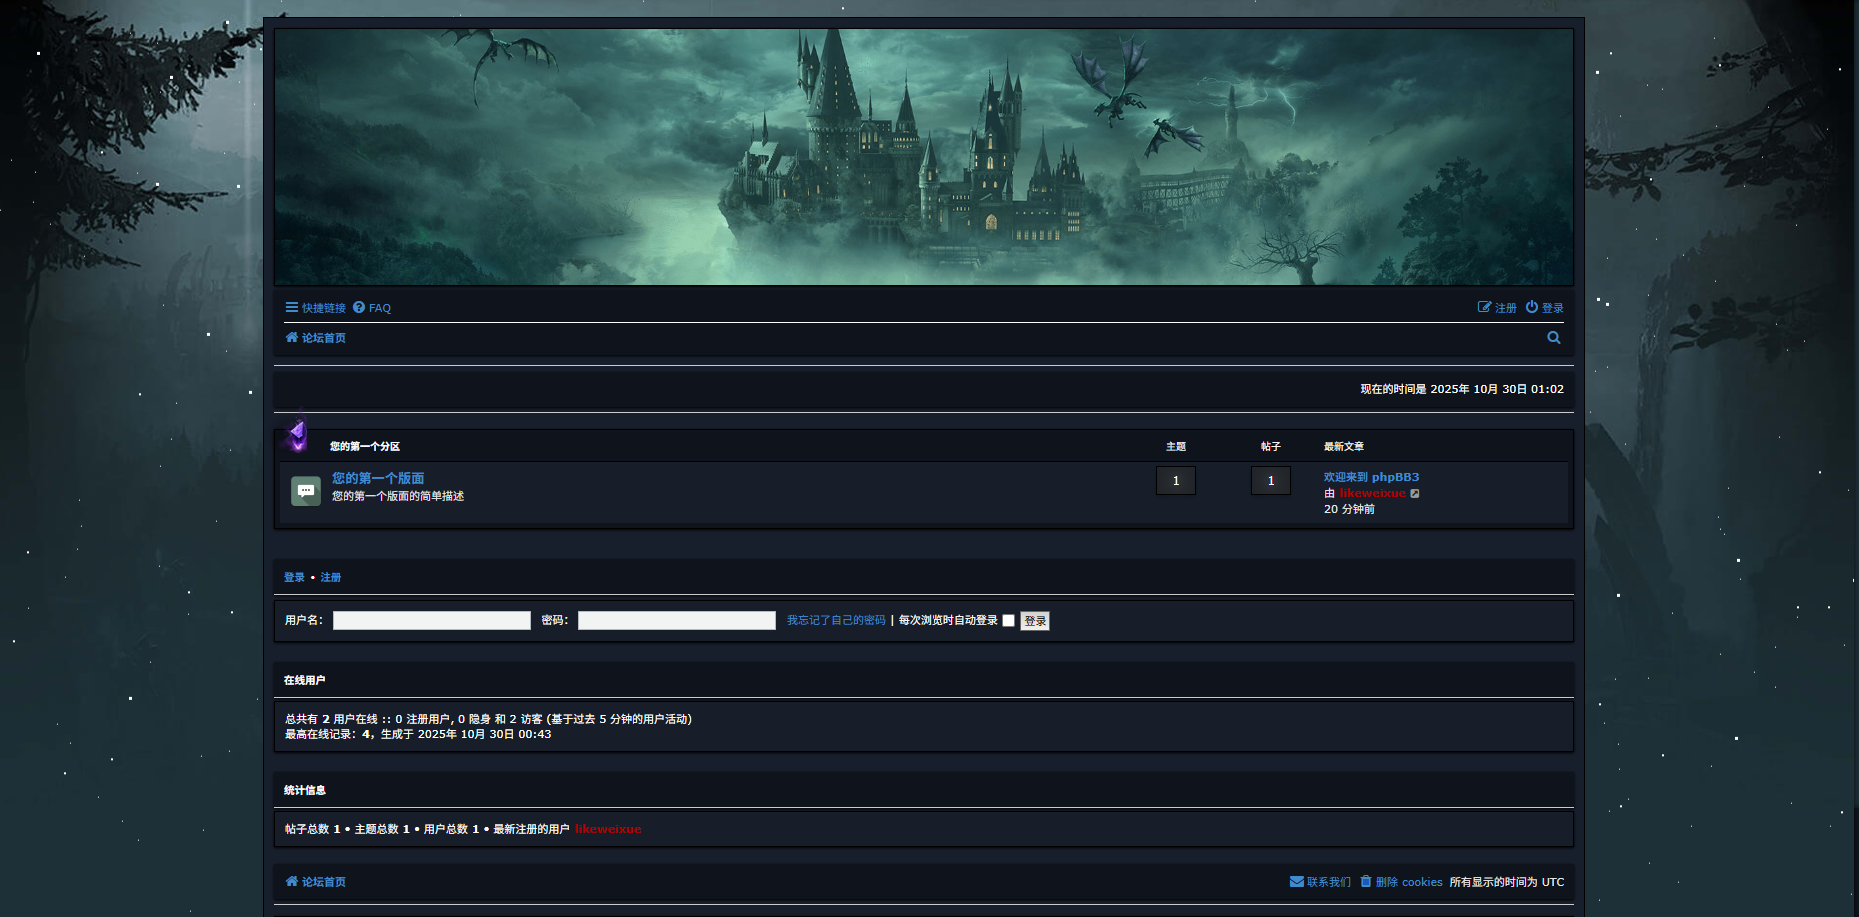Go to forum index via top home icon
The height and width of the screenshot is (917, 1859).
(292, 338)
